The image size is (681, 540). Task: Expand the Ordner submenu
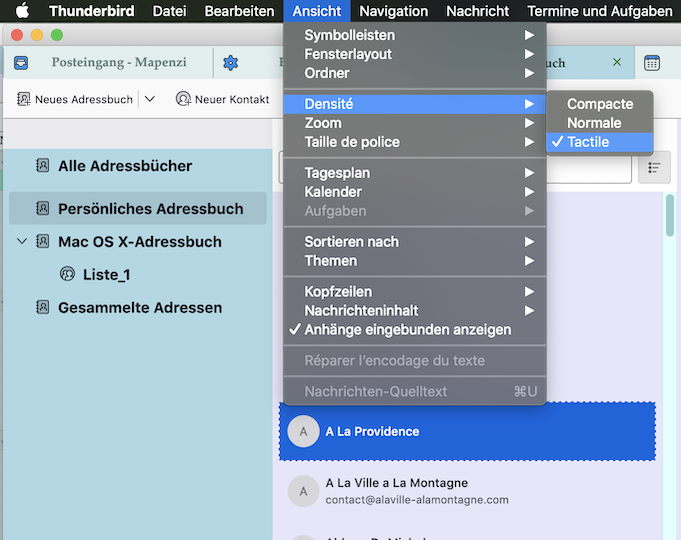click(x=414, y=73)
